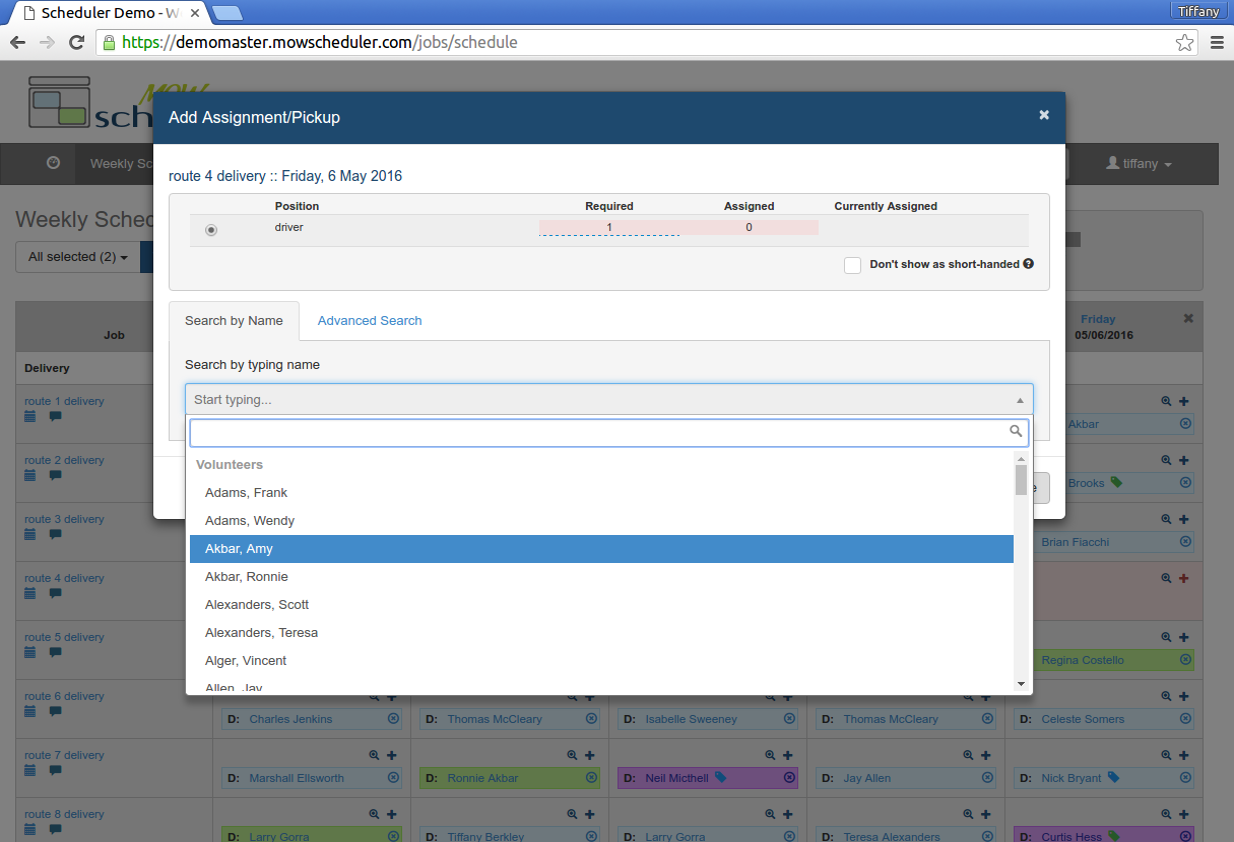Click the magnifier icon in search box
Screen dimensions: 1234x842
pyautogui.click(x=1016, y=432)
